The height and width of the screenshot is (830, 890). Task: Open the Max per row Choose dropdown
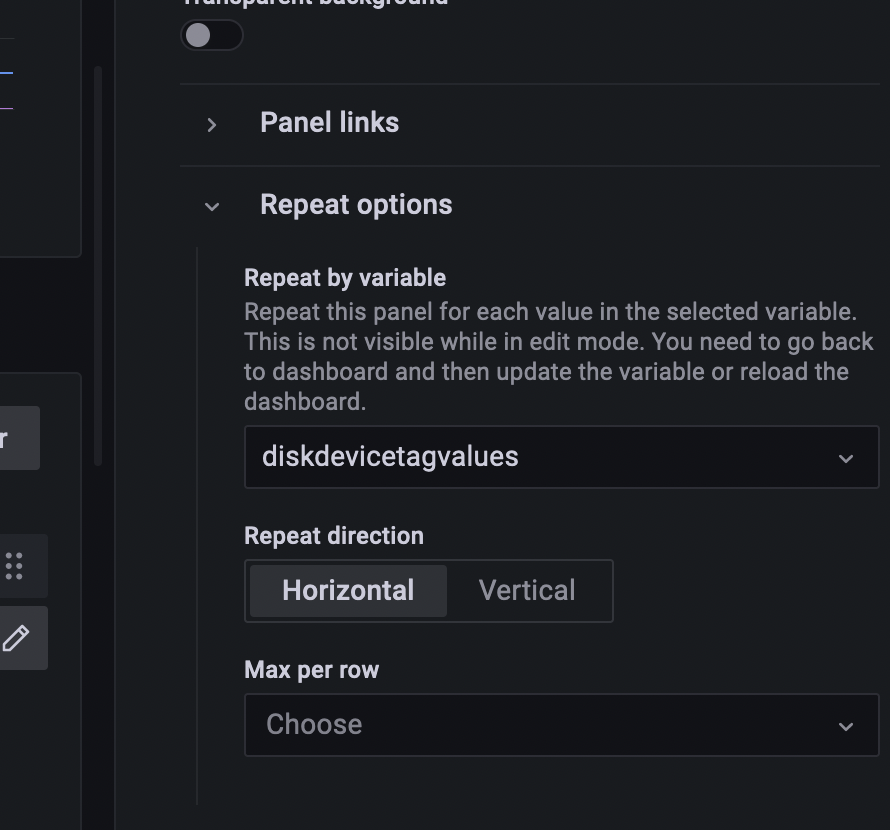click(x=561, y=725)
